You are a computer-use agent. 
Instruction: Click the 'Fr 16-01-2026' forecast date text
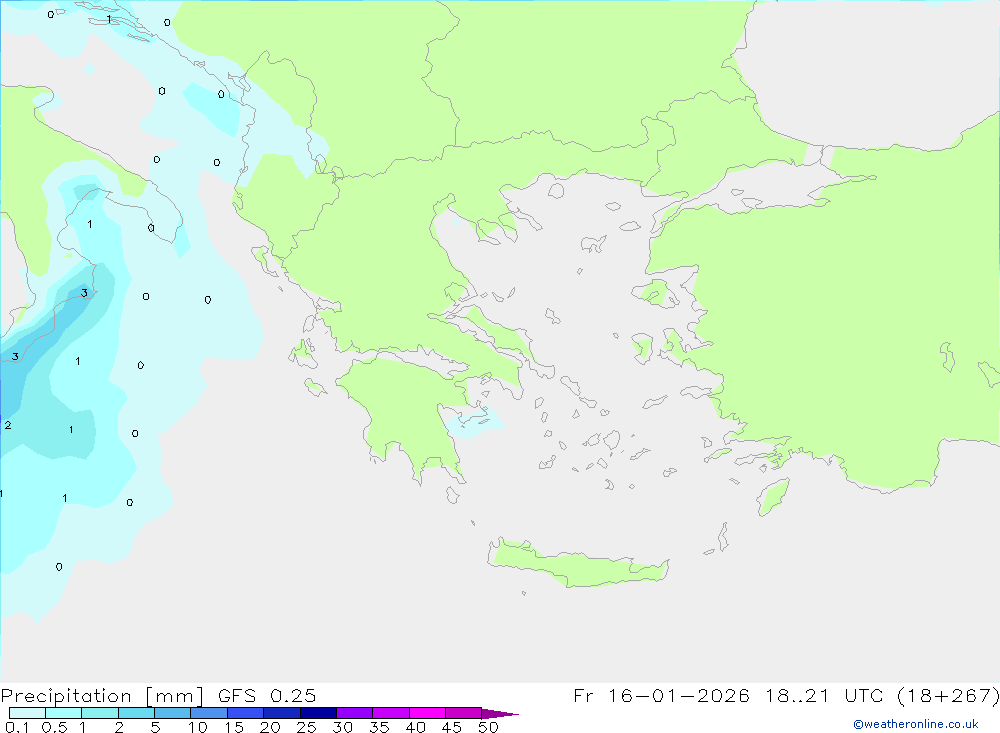click(x=661, y=695)
